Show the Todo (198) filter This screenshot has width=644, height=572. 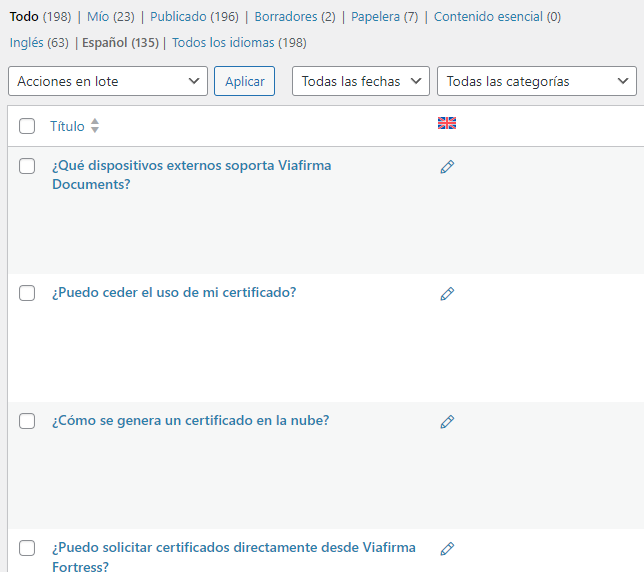tap(40, 17)
